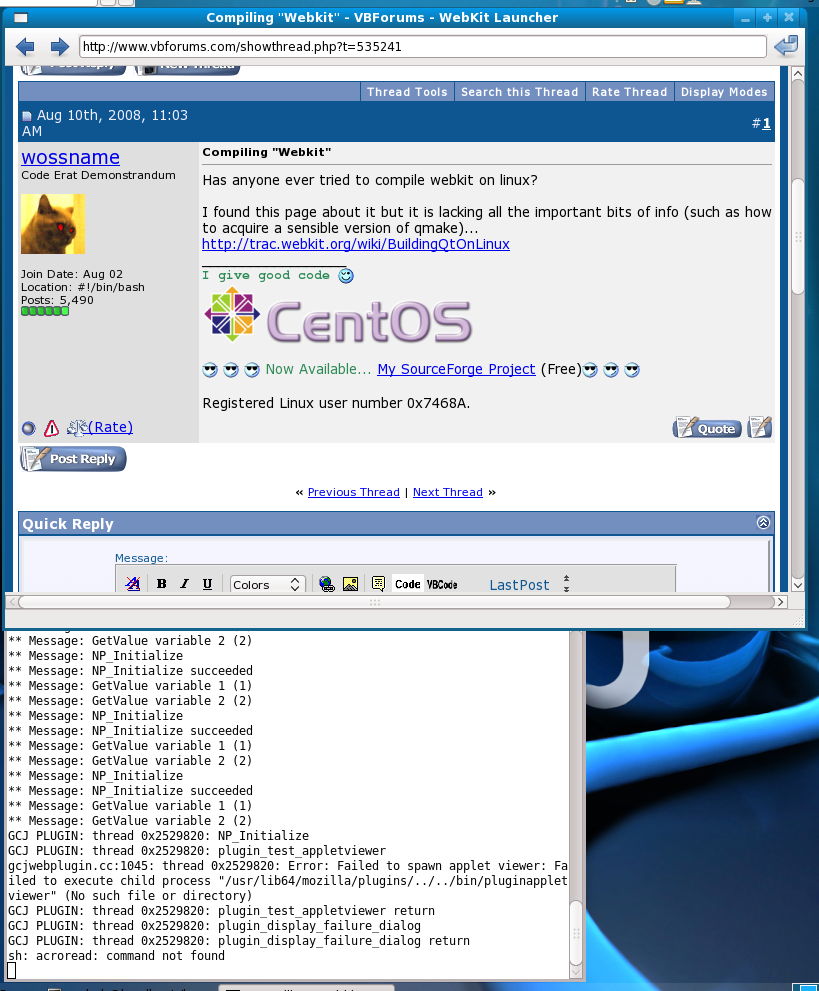
Task: Click the browser horizontal scrollbar
Action: 374,602
